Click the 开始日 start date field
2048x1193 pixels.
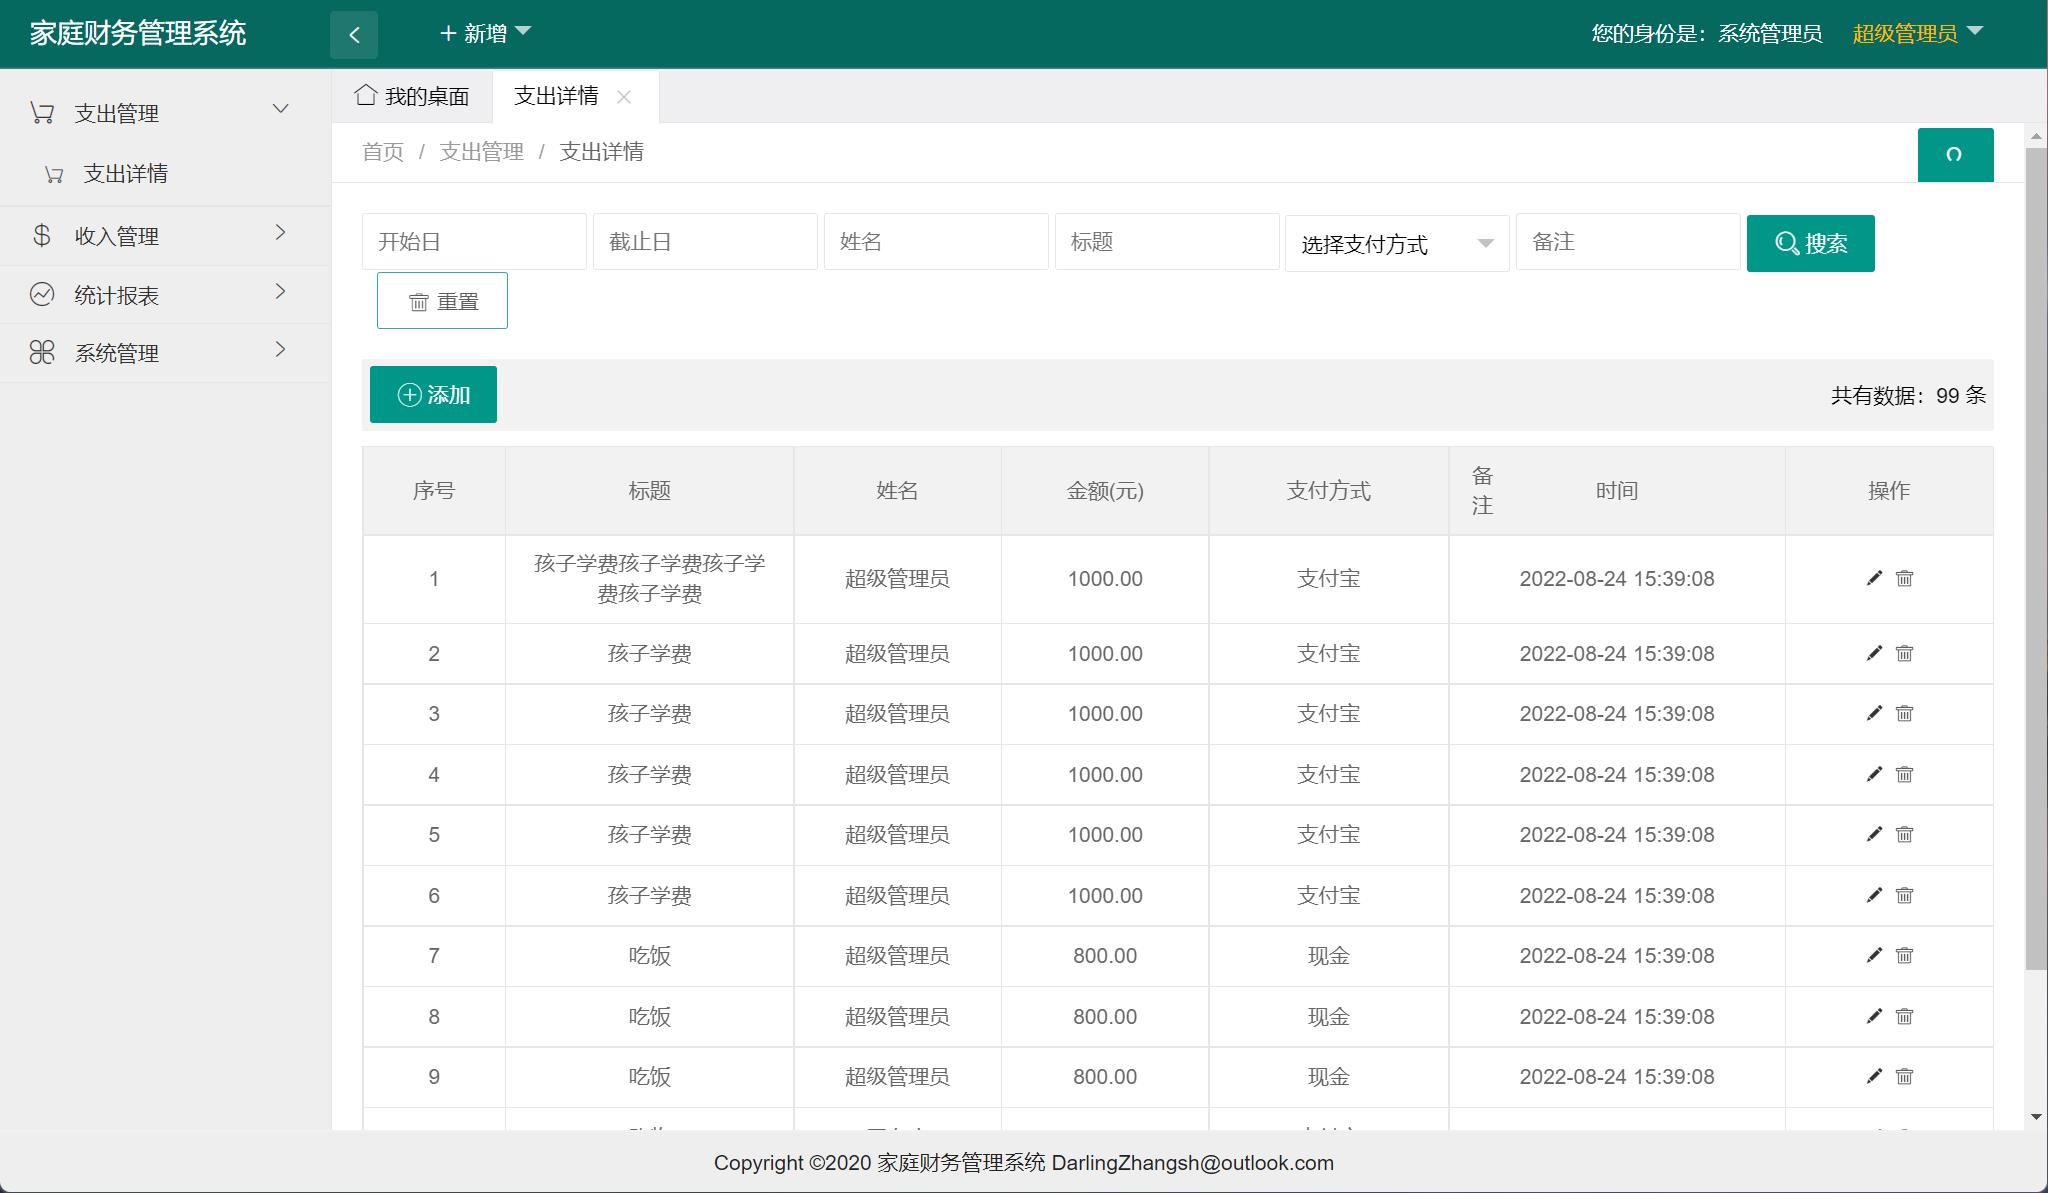tap(474, 241)
